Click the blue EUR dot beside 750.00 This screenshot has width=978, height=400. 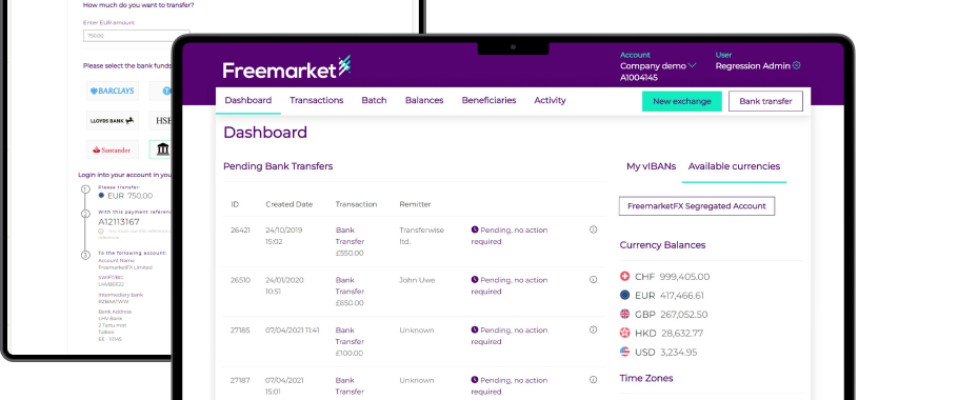click(x=102, y=195)
